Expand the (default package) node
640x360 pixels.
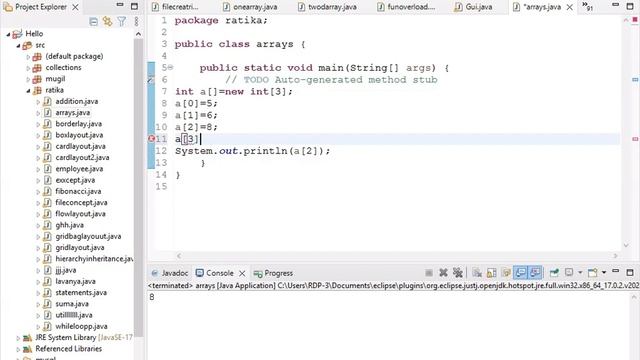[28, 57]
